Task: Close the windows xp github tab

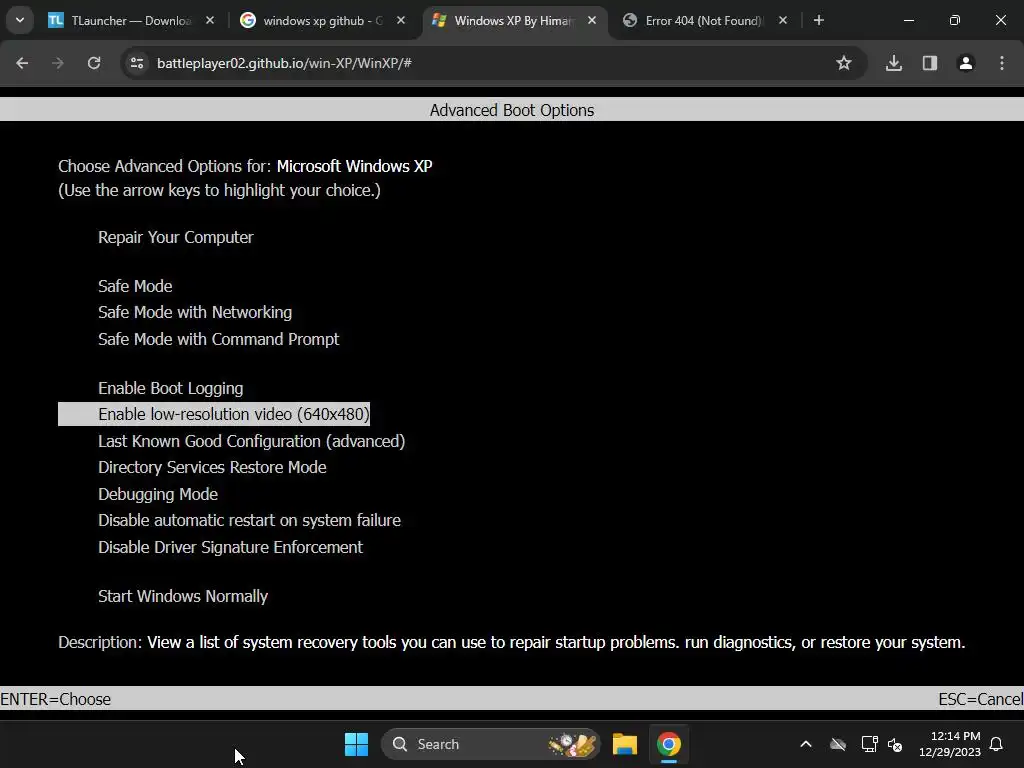Action: [x=401, y=20]
